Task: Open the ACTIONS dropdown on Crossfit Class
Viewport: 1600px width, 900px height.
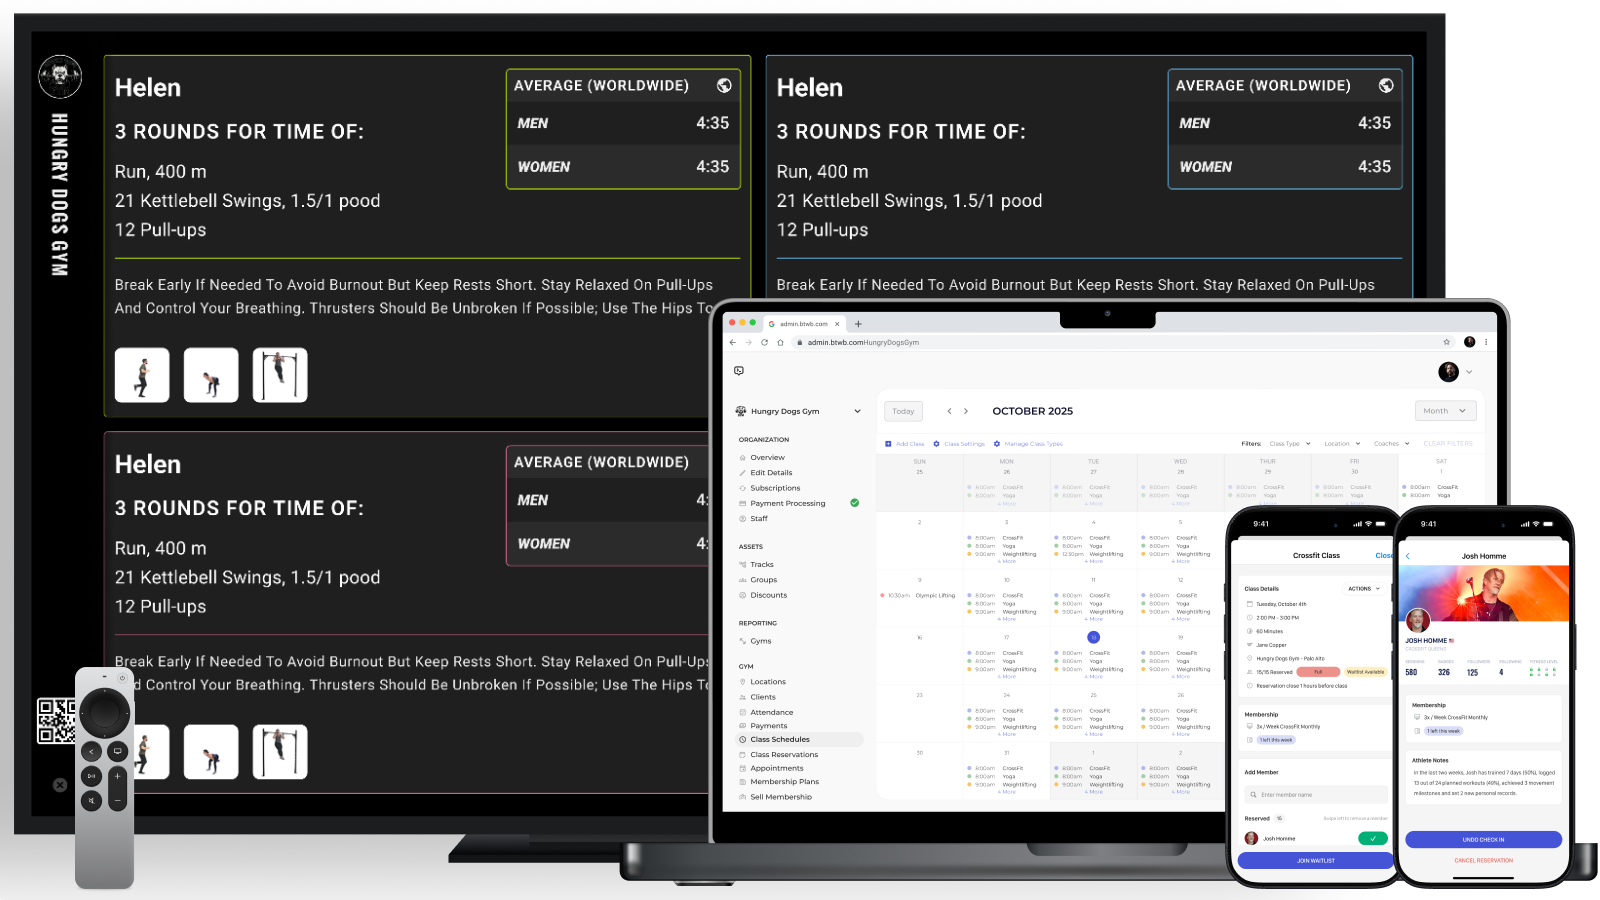Action: click(1364, 589)
